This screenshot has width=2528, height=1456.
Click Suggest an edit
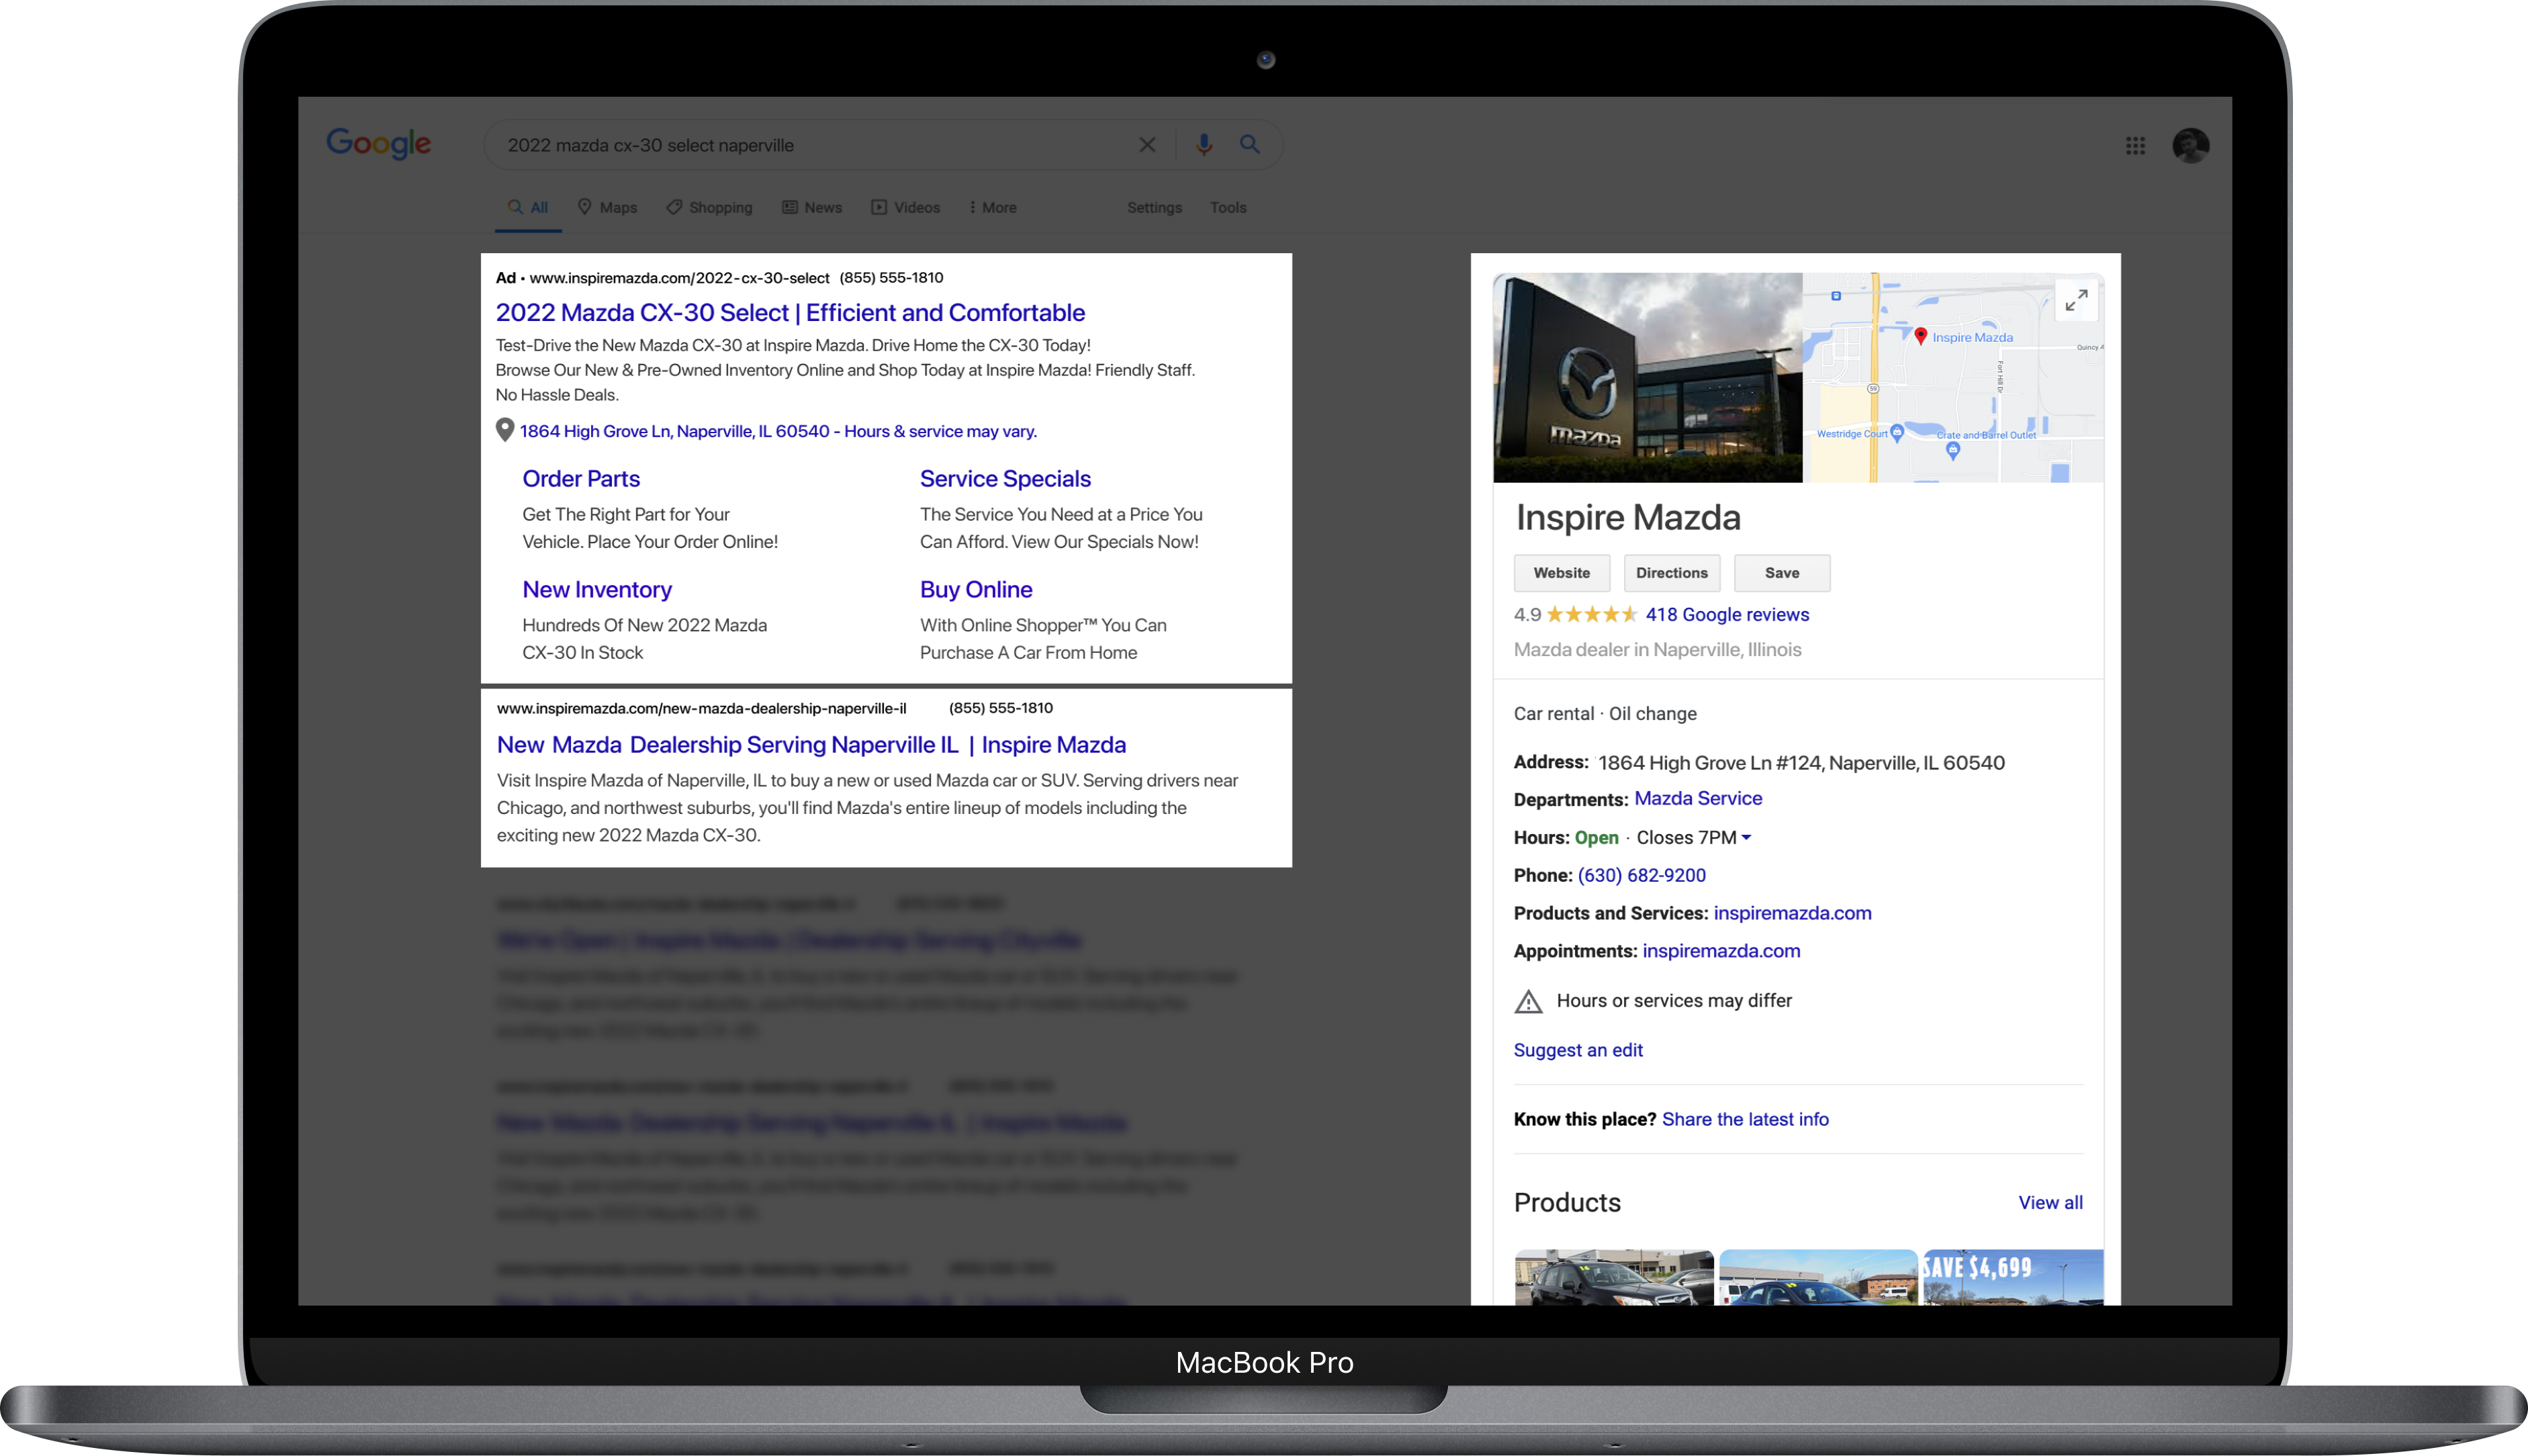coord(1577,1050)
